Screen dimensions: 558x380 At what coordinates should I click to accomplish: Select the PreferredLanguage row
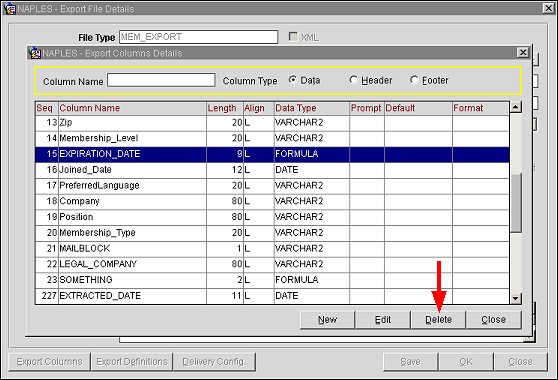(272, 186)
